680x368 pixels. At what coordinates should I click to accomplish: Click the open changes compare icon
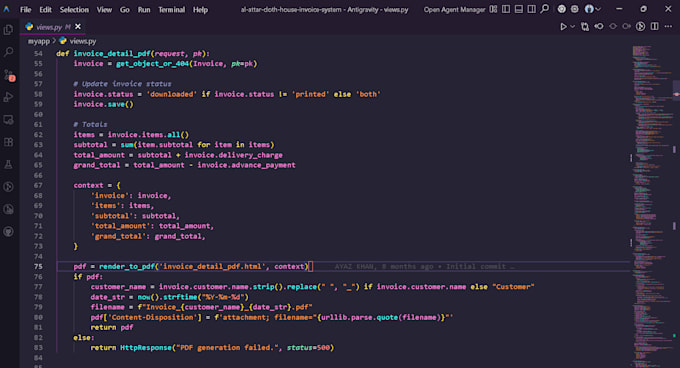pyautogui.click(x=585, y=26)
